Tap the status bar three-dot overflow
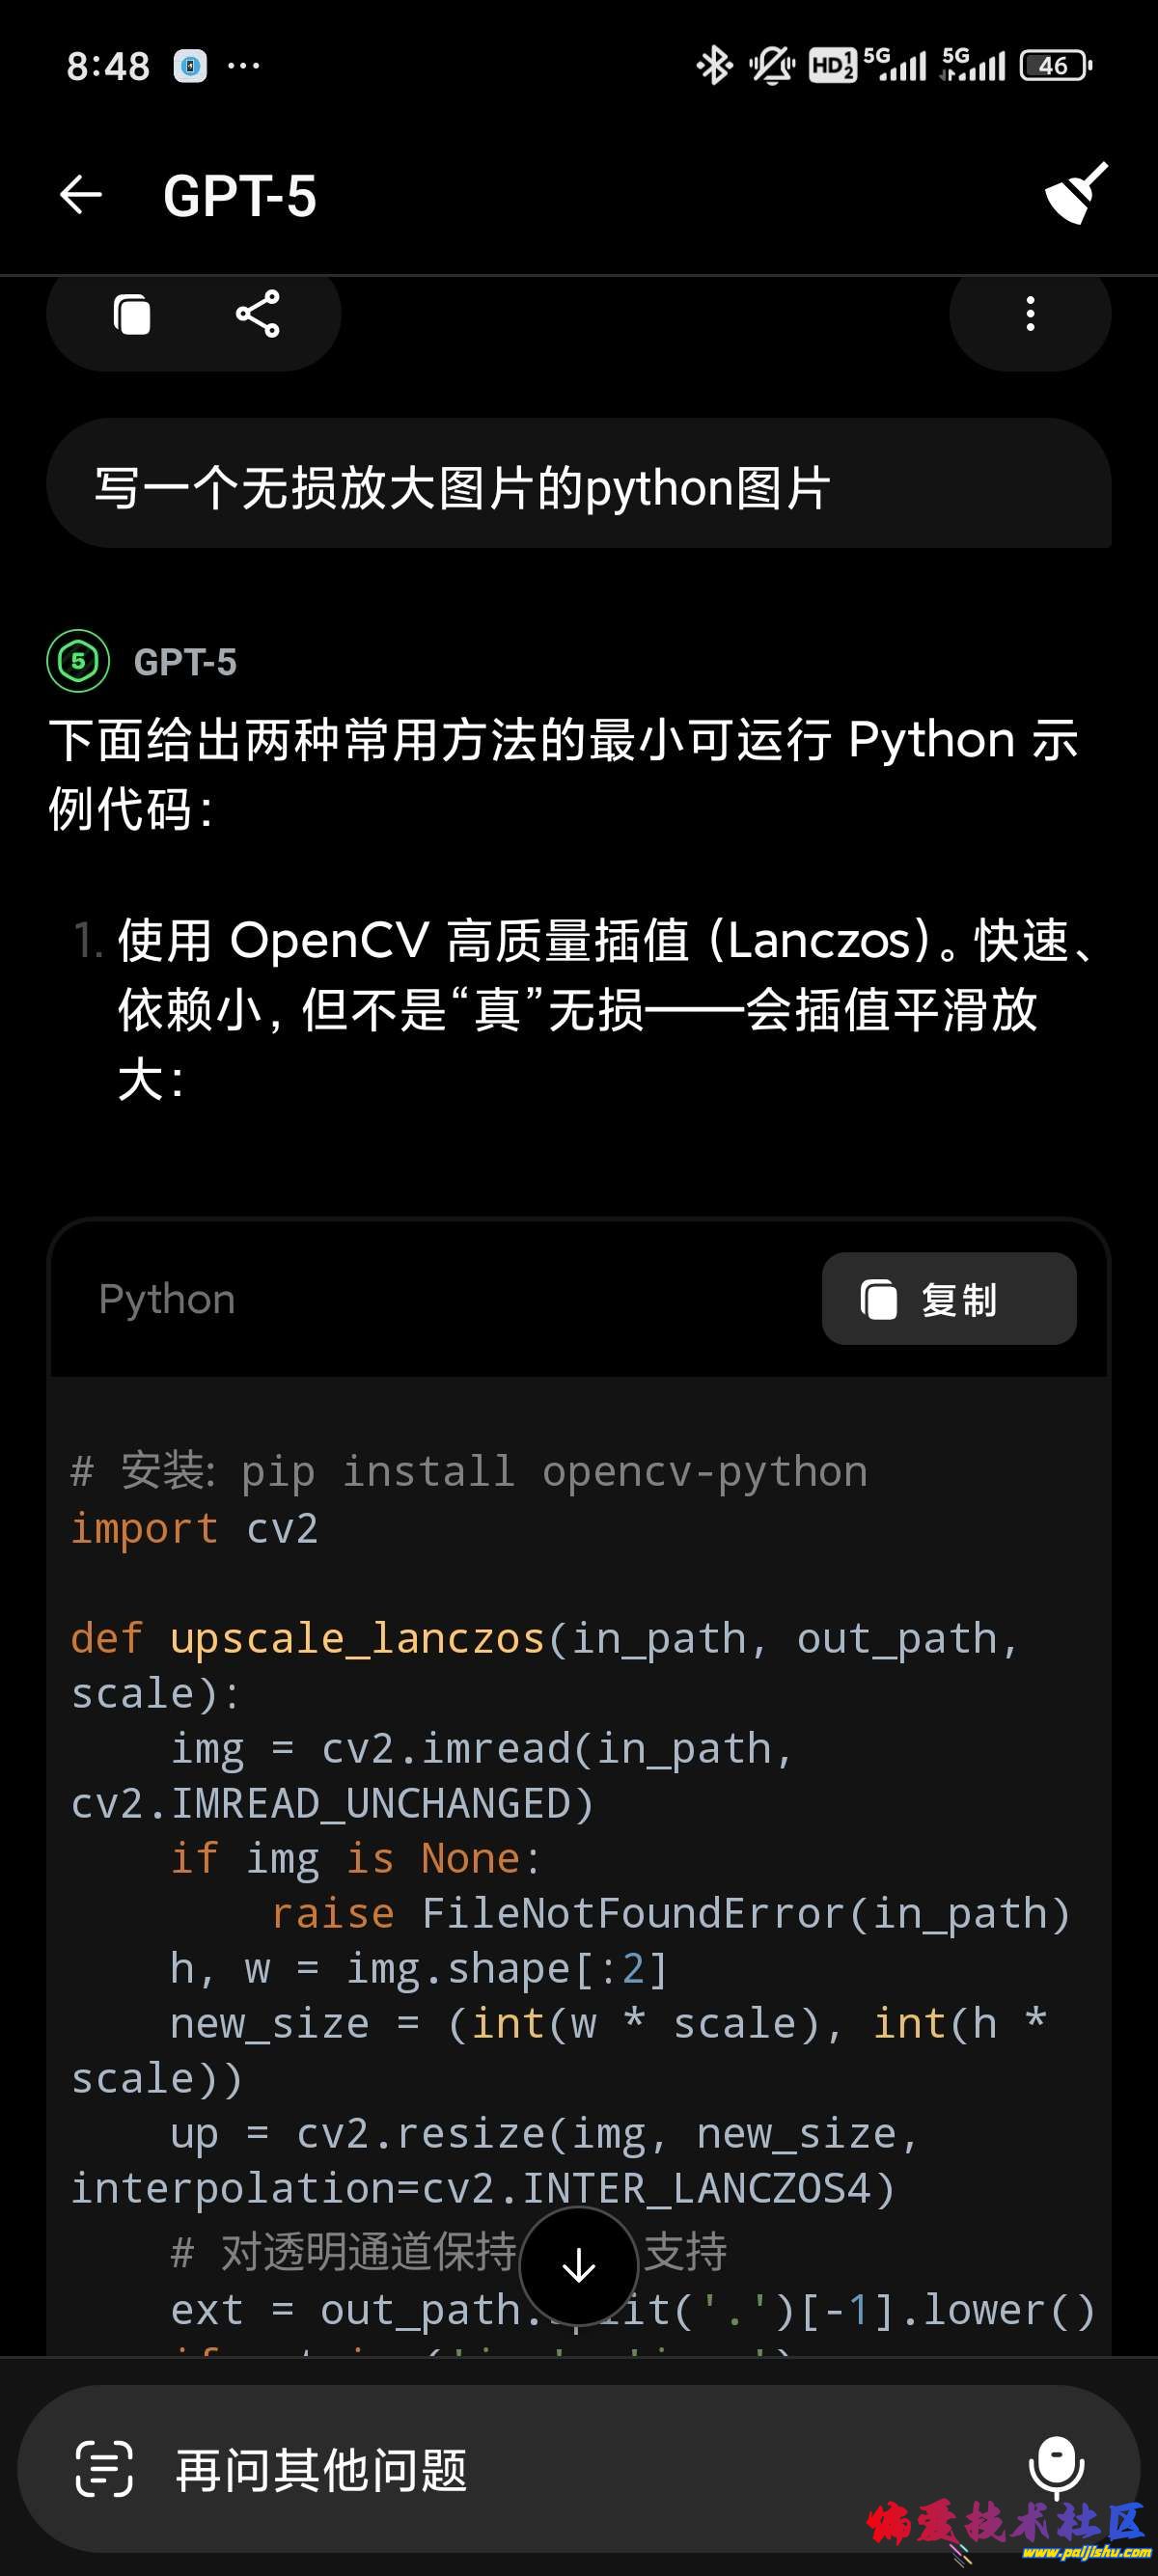1158x2576 pixels. (244, 66)
